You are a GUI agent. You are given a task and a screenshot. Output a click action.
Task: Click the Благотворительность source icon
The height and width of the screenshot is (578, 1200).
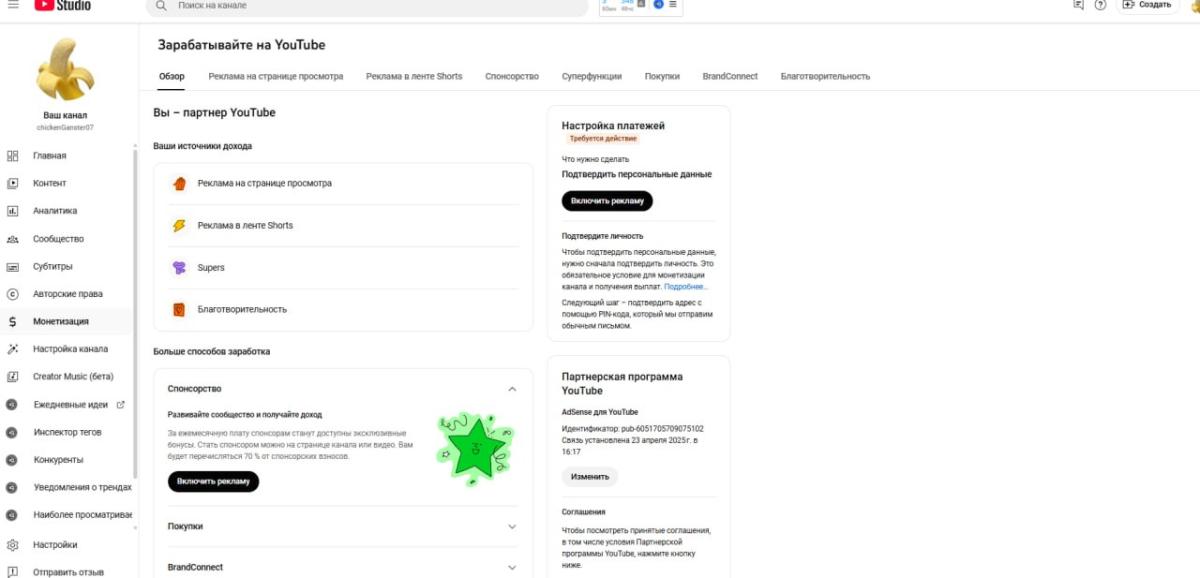(179, 309)
